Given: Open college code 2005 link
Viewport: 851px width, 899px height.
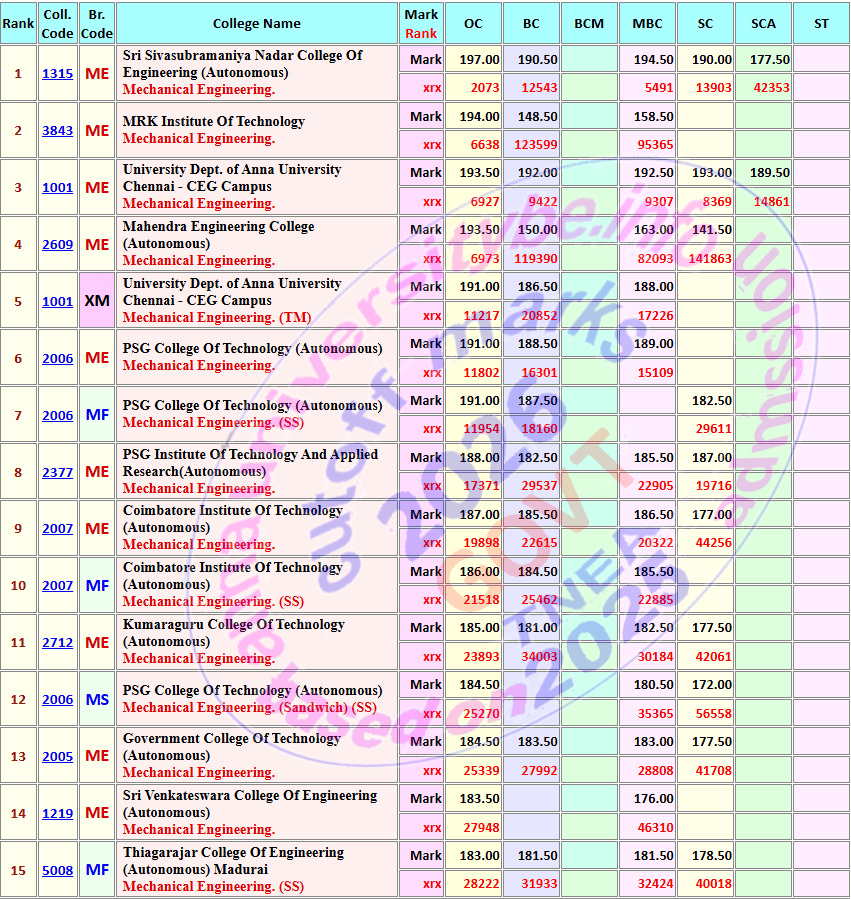Looking at the screenshot, I should coord(57,756).
